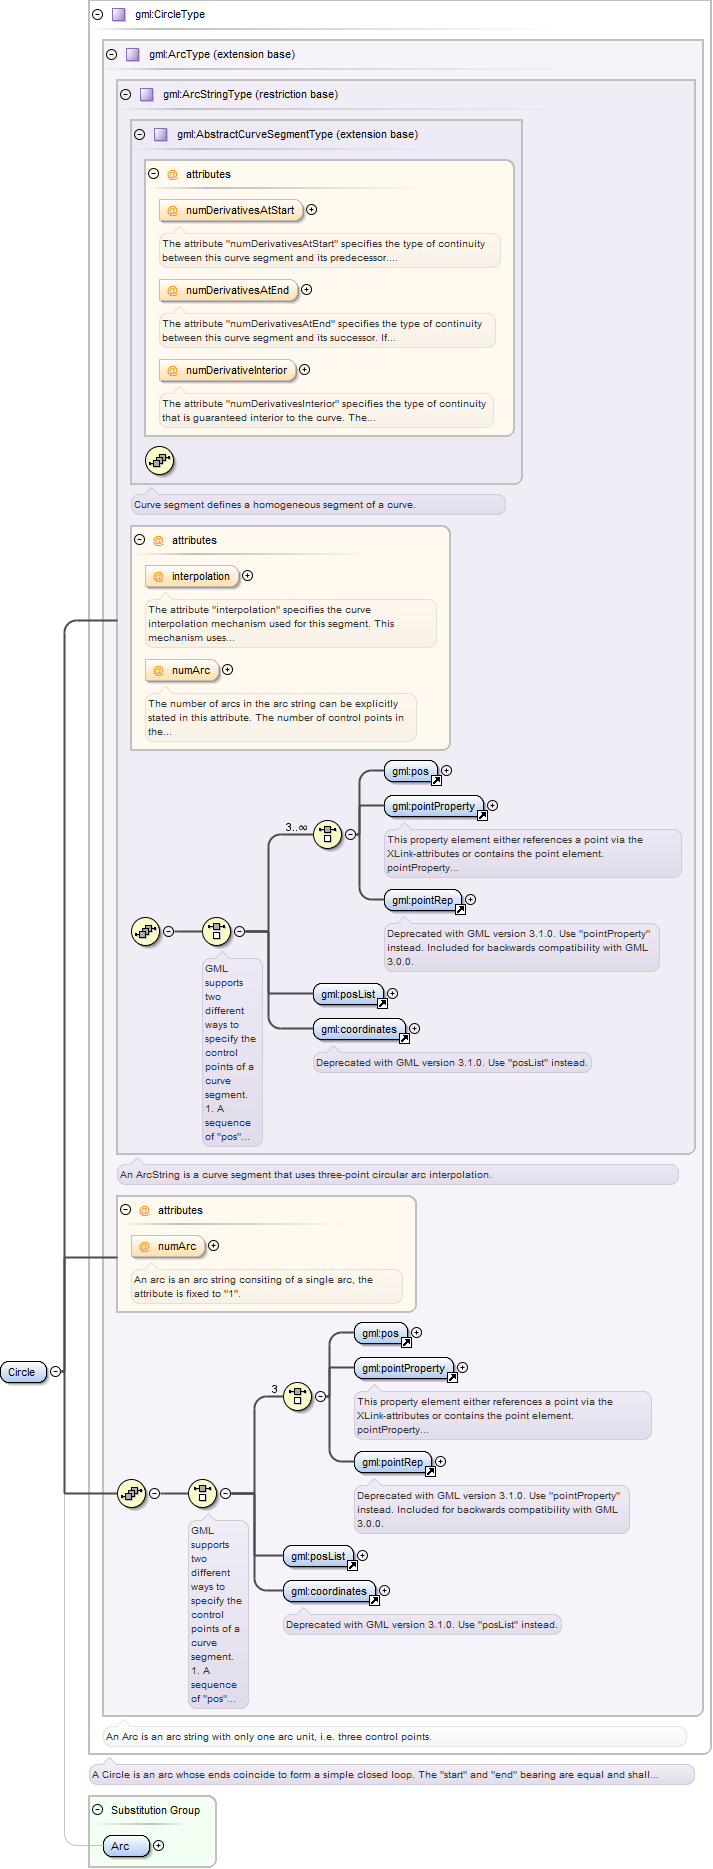713x1869 pixels.
Task: Collapse the gml:ArcType extension base
Action: 111,55
